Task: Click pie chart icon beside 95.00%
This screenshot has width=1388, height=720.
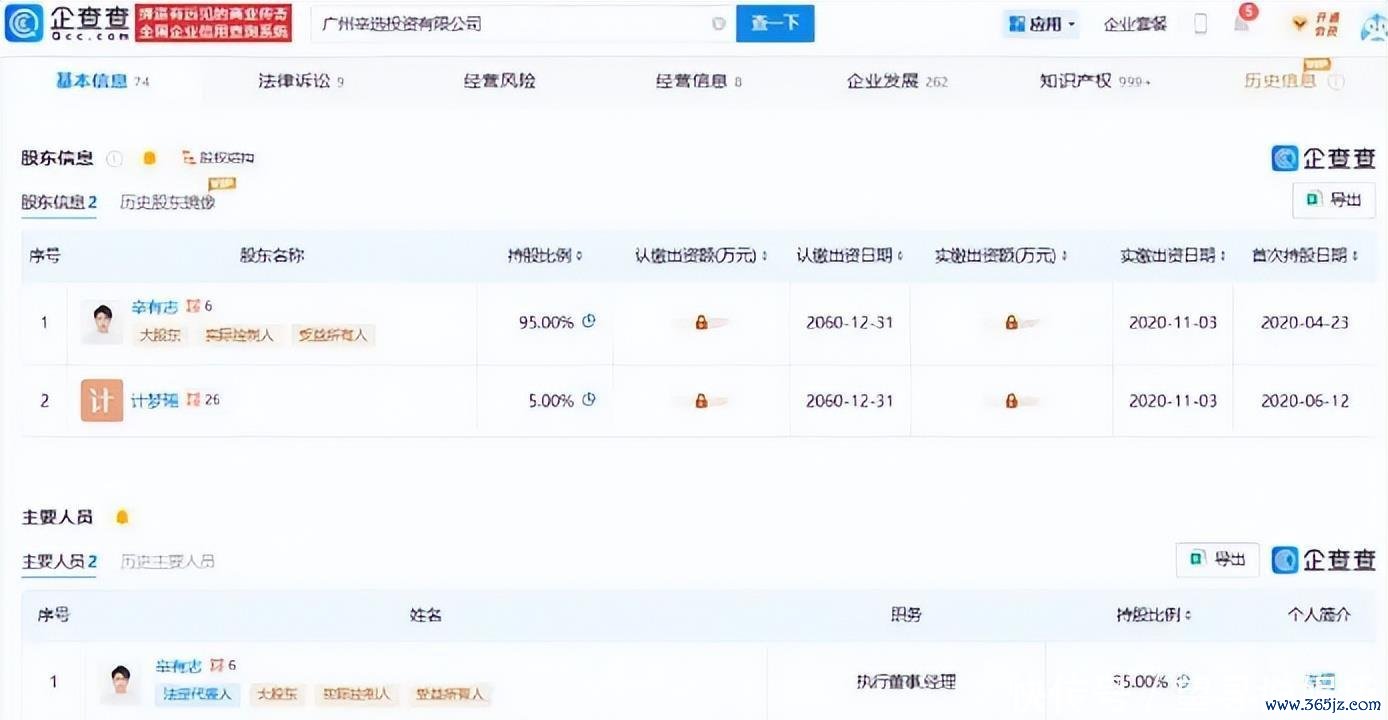Action: (x=589, y=322)
